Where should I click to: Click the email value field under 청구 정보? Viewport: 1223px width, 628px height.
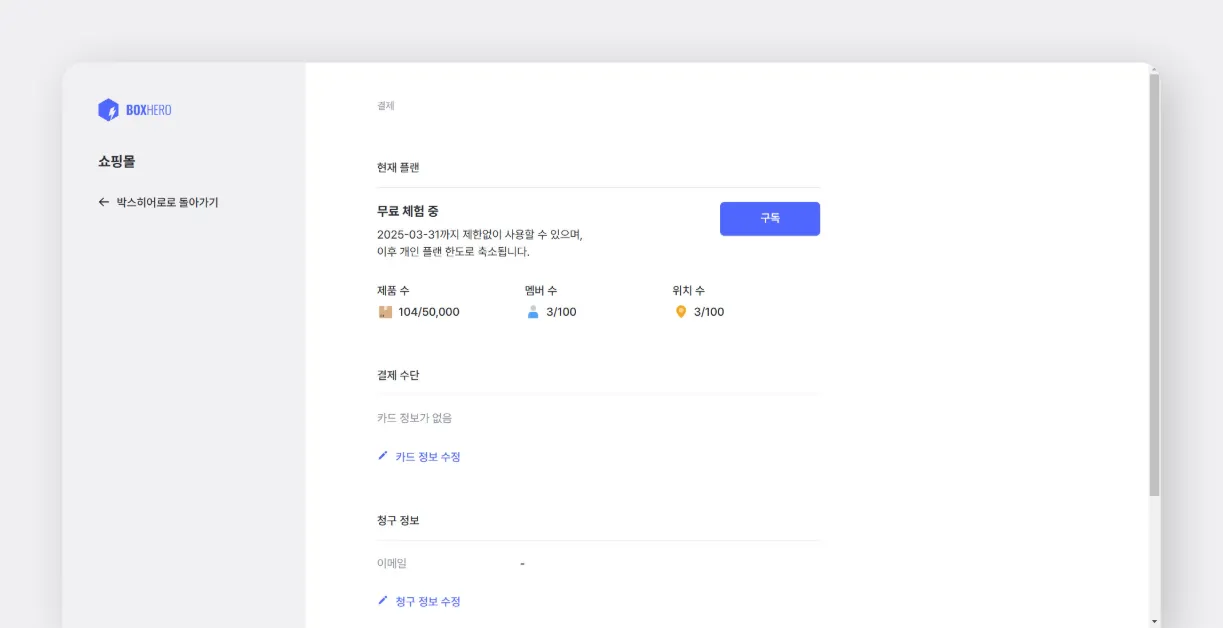pyautogui.click(x=521, y=562)
